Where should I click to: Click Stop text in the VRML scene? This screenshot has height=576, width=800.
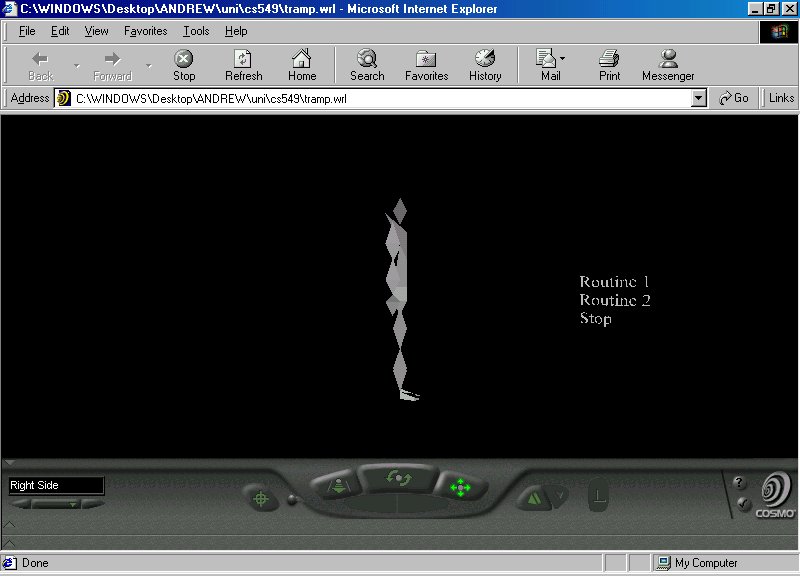595,318
